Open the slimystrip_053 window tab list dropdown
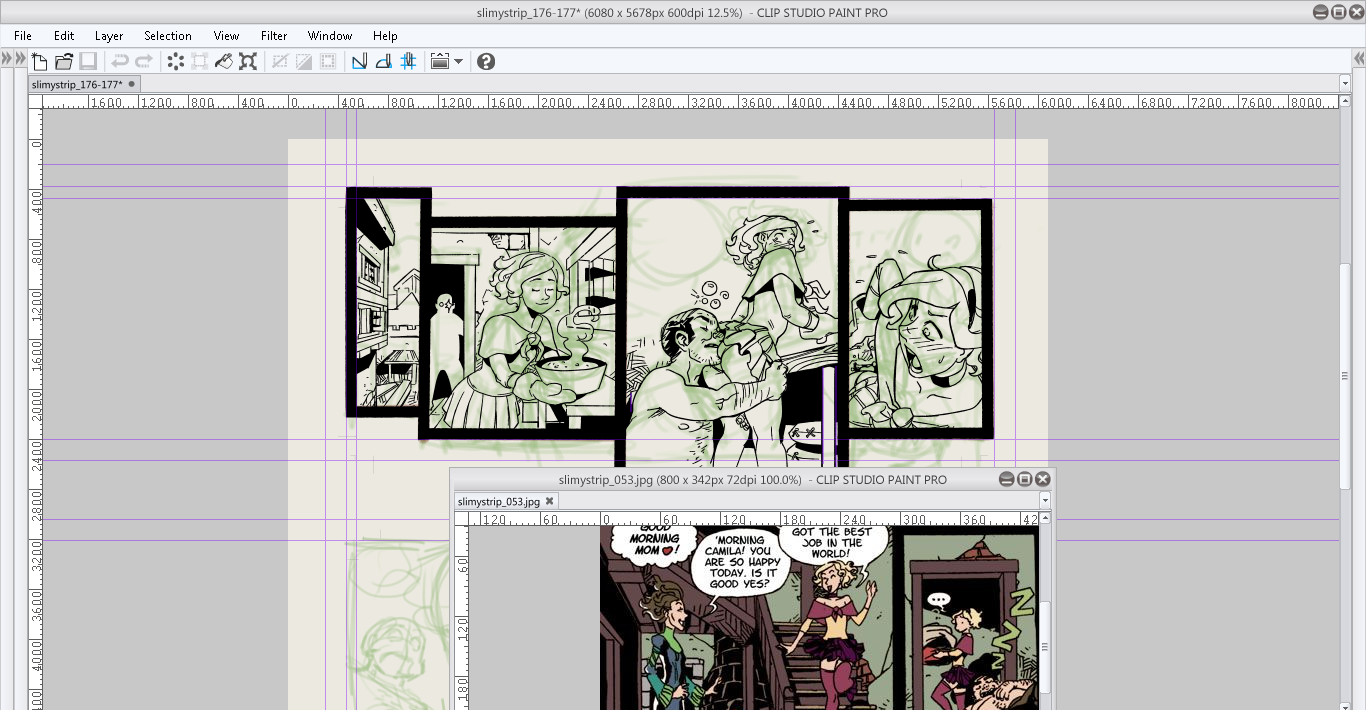Screen dimensions: 1366x710 tap(1045, 501)
